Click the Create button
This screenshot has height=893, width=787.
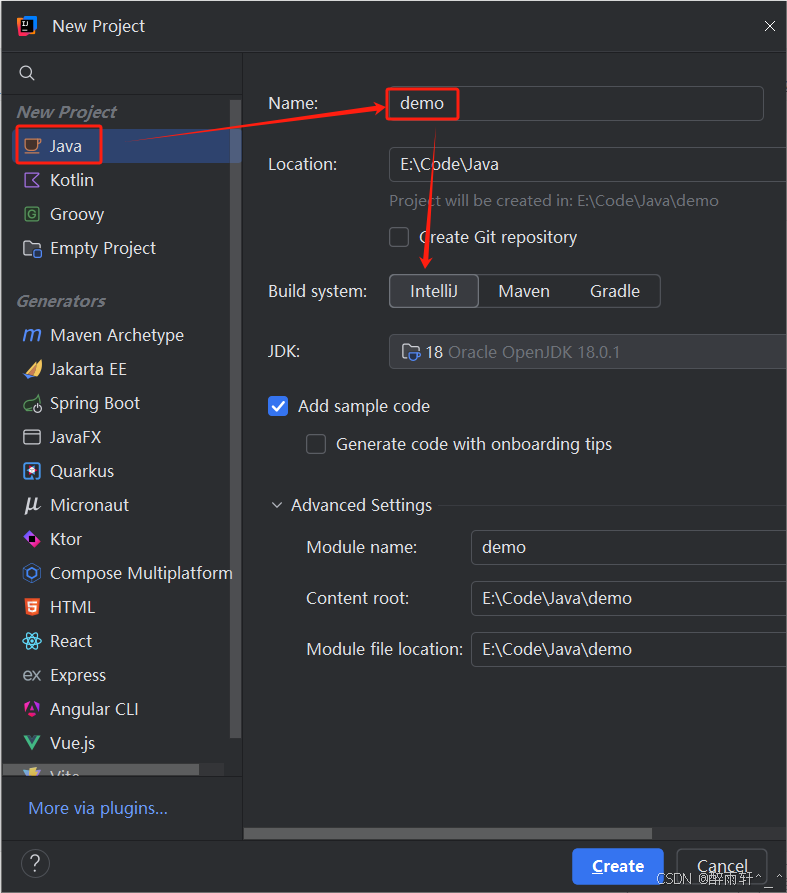618,866
